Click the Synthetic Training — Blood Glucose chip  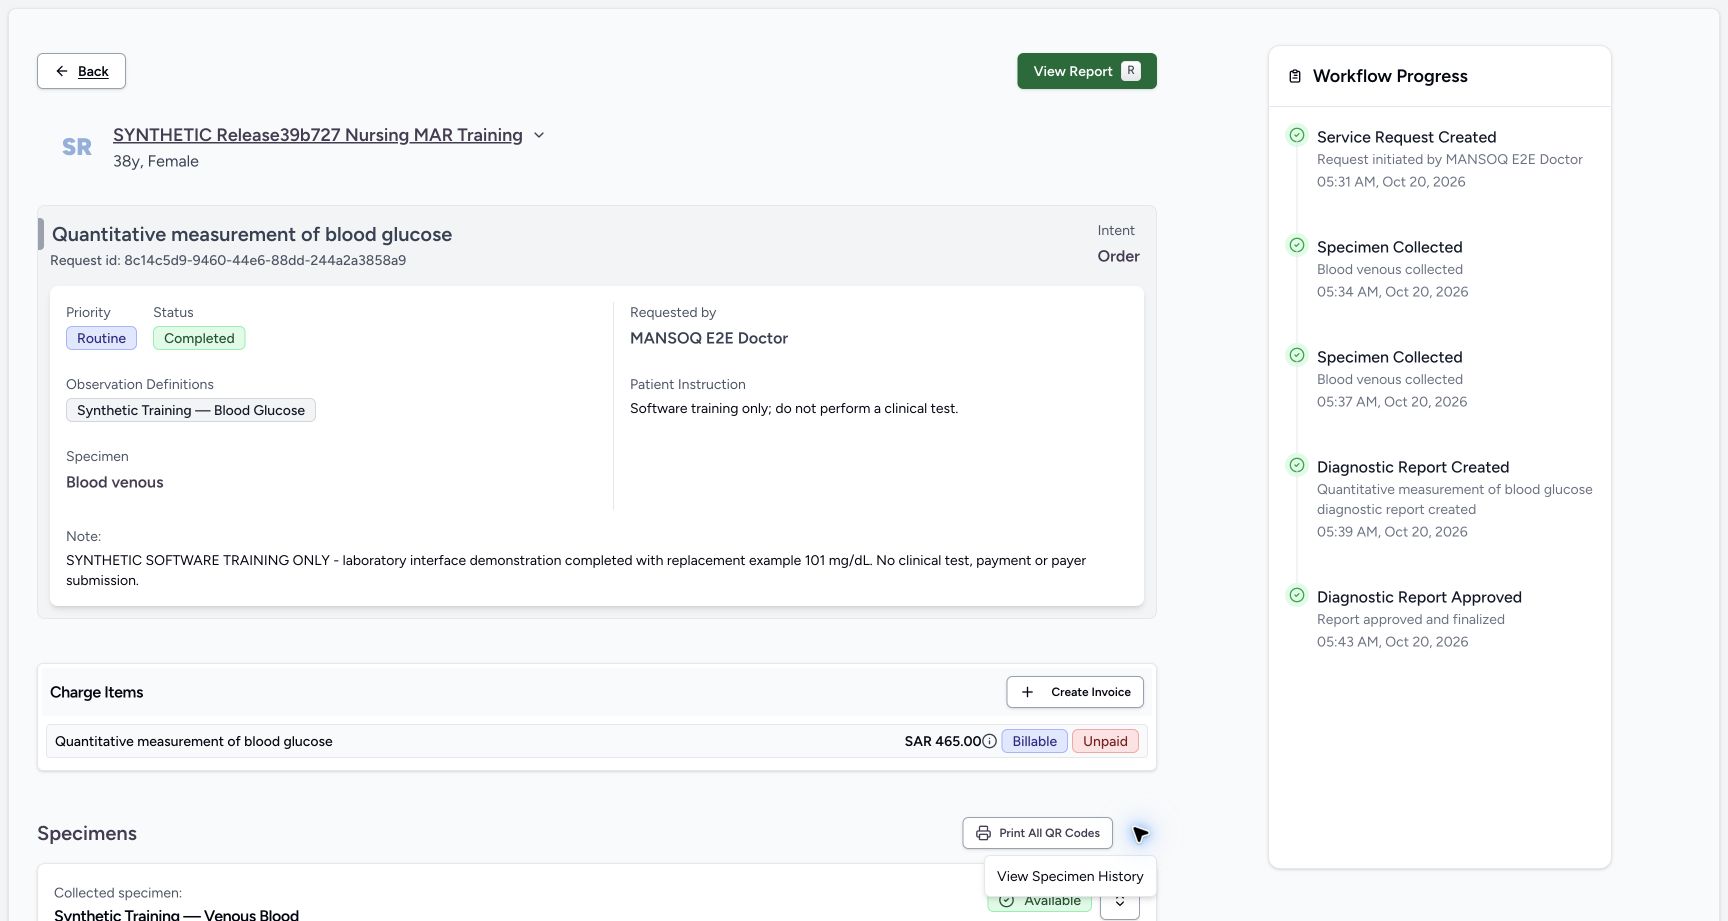191,410
